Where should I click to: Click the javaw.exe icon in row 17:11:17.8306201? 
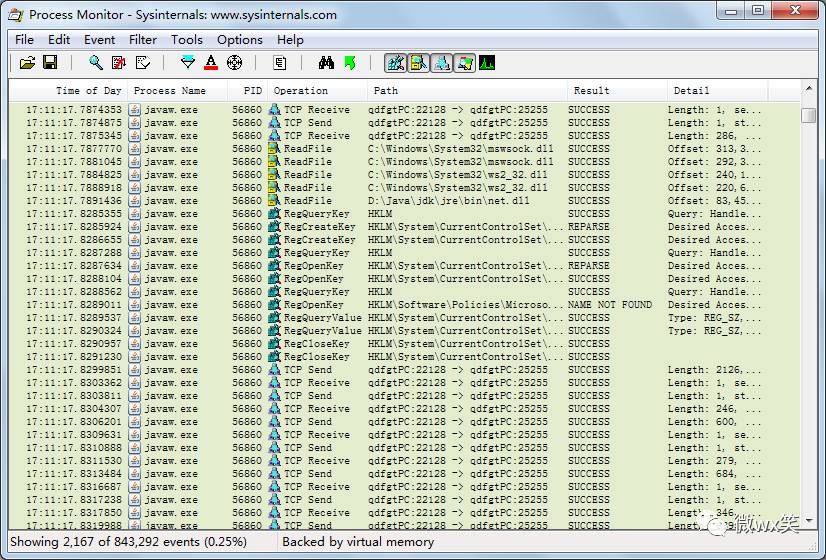135,421
